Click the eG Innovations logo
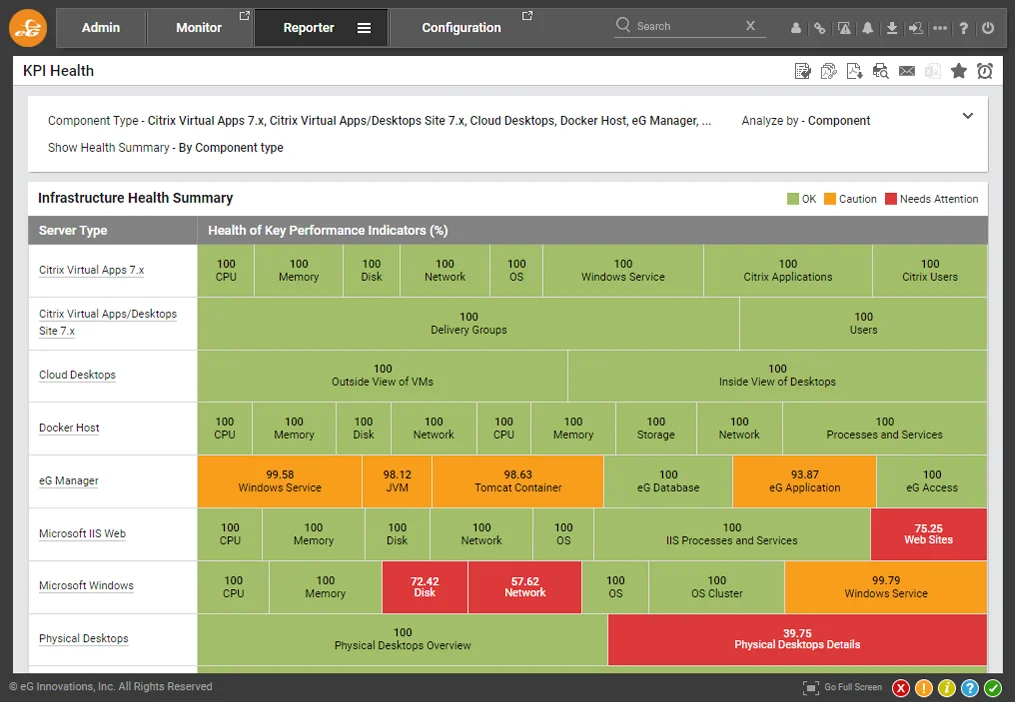Image resolution: width=1015 pixels, height=702 pixels. [x=28, y=28]
